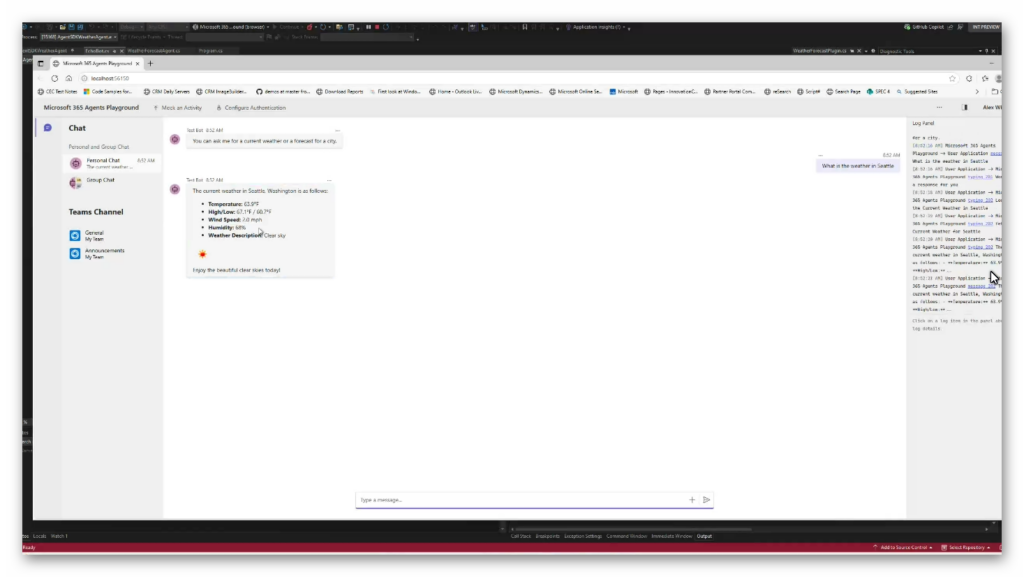Click the Hot Reload flame icon
Image resolution: width=1024 pixels, height=577 pixels.
(310, 27)
